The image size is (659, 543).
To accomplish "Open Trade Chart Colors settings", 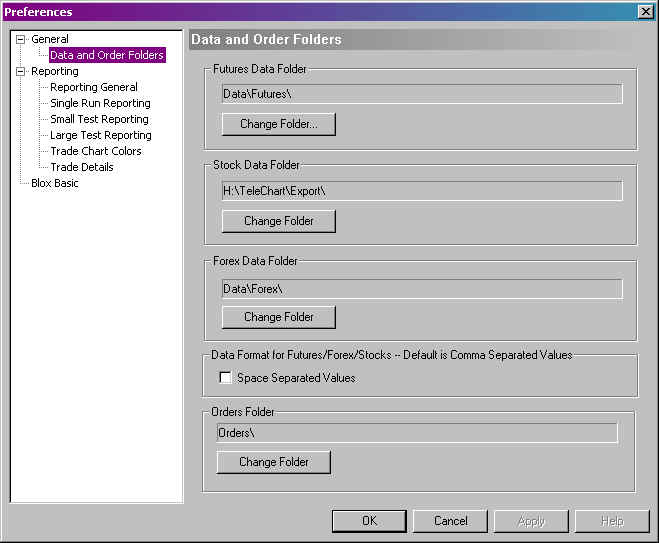I will (96, 152).
